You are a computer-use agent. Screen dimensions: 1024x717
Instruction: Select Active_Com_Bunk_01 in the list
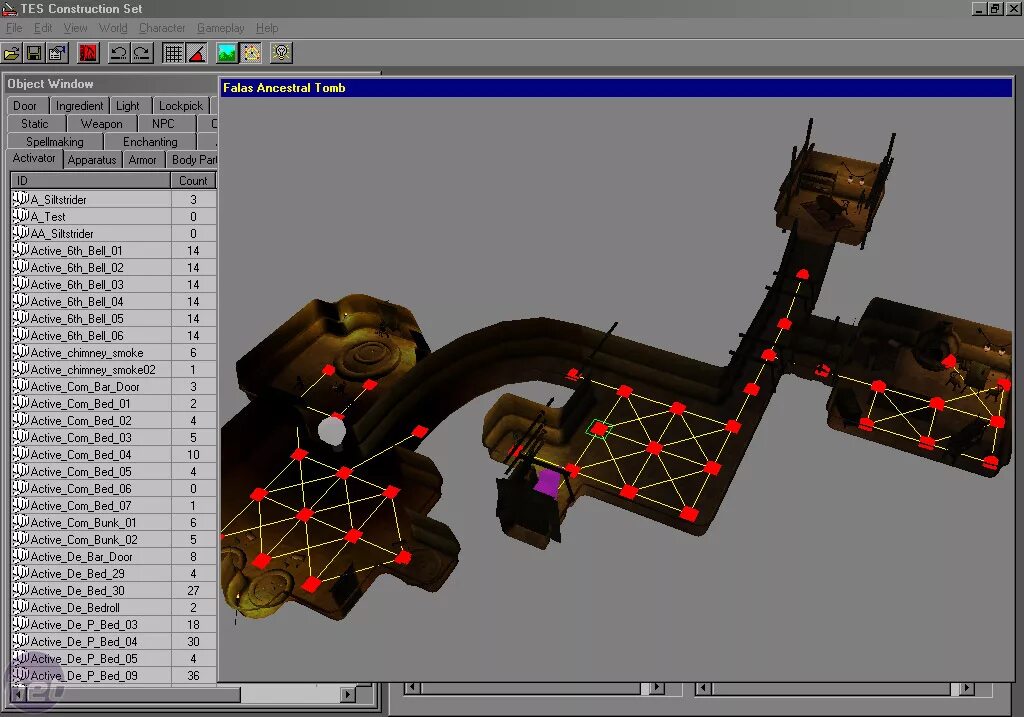point(114,522)
